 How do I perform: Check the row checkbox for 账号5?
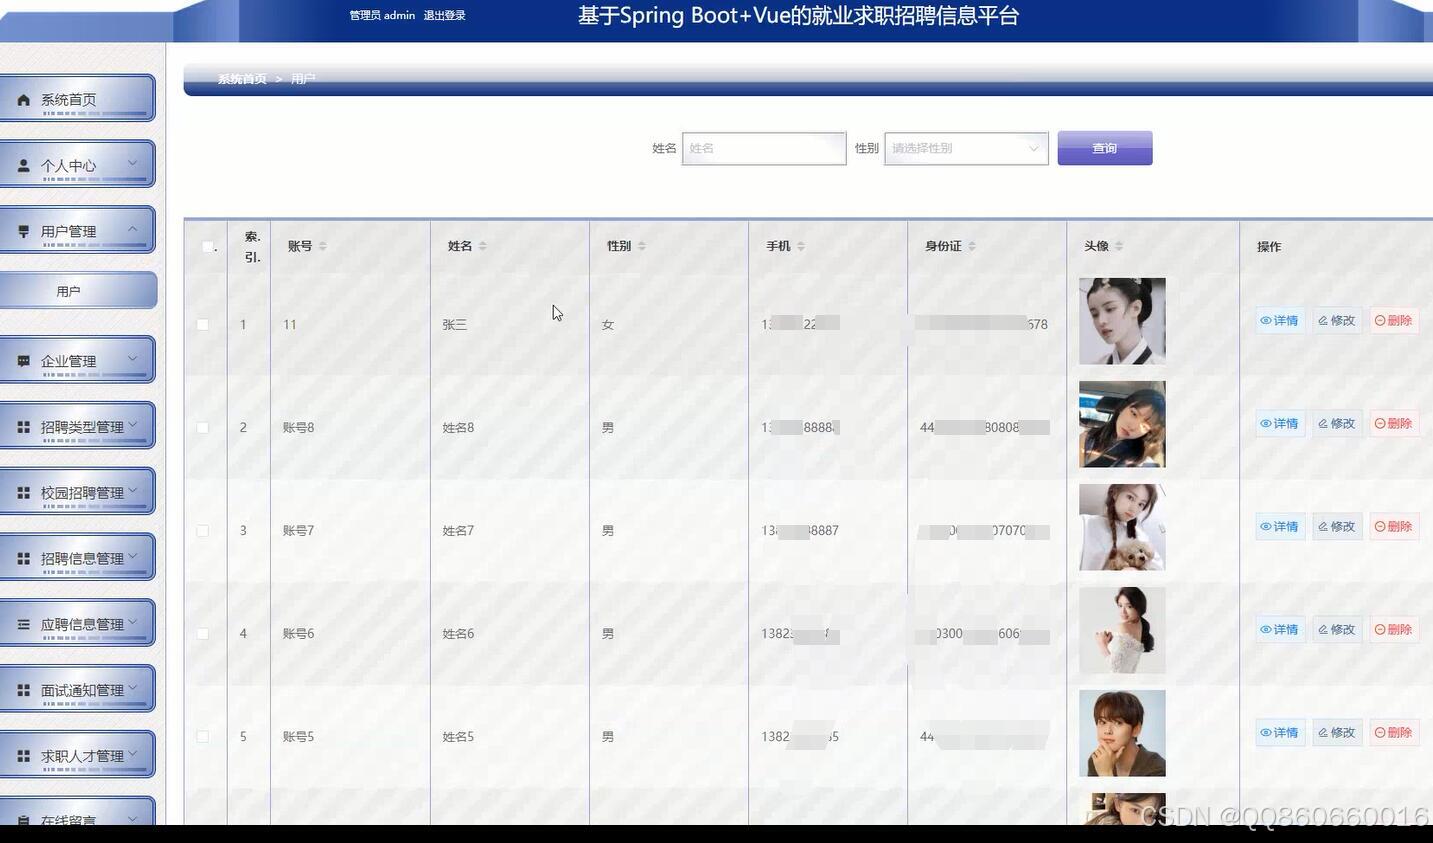(x=203, y=736)
